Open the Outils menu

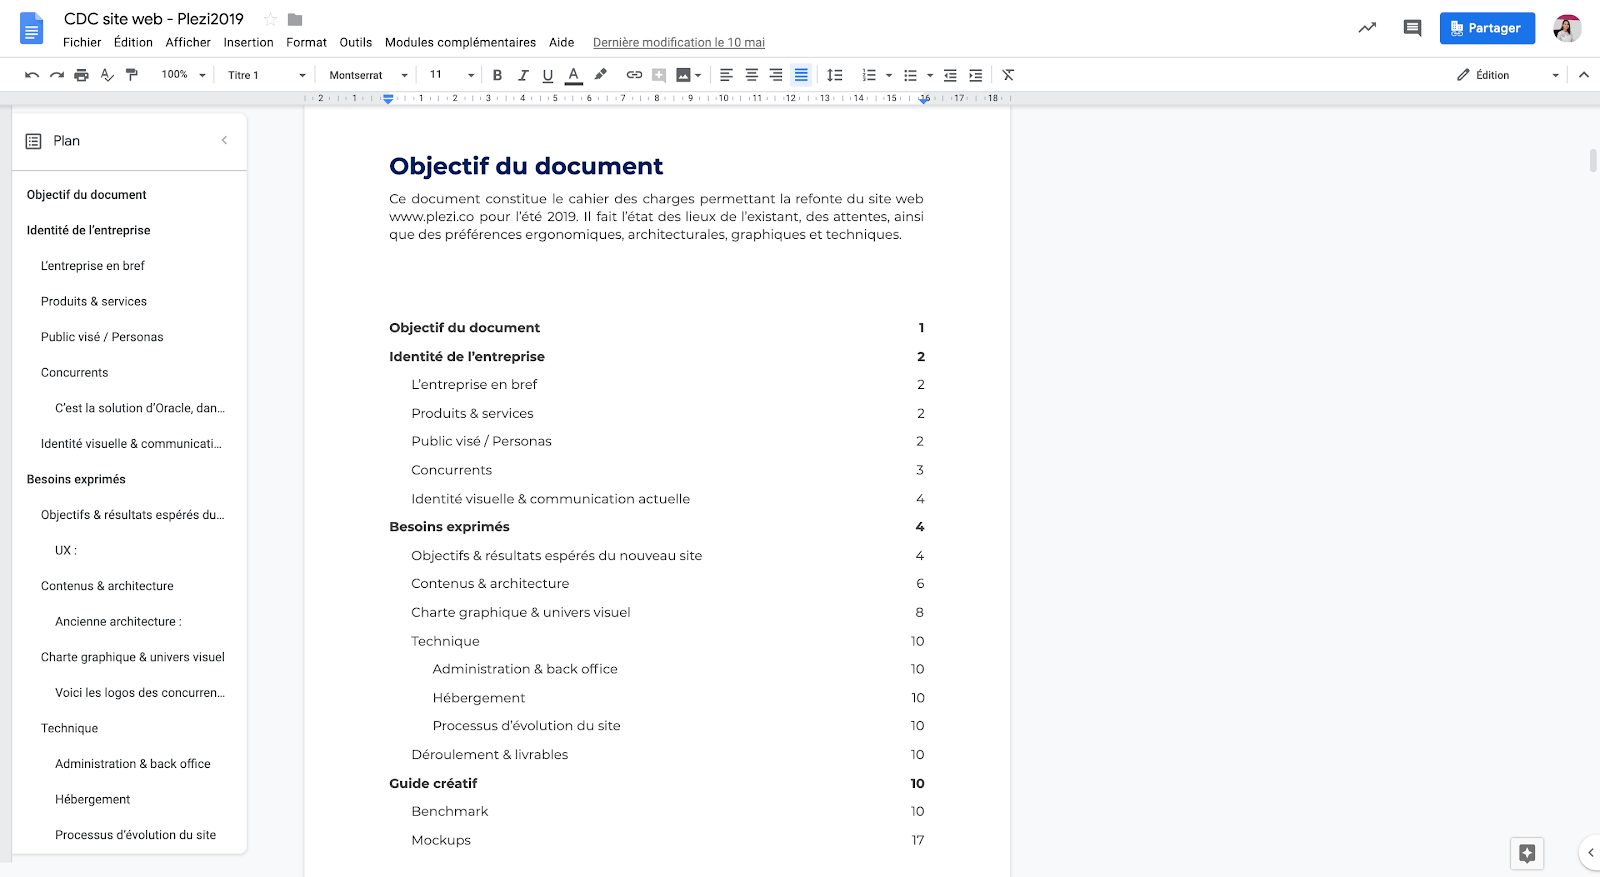click(x=355, y=42)
